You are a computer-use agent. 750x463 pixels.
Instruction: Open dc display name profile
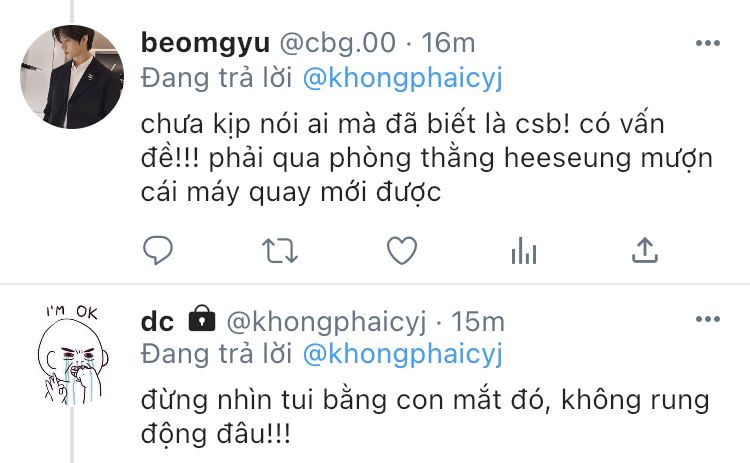coord(157,321)
